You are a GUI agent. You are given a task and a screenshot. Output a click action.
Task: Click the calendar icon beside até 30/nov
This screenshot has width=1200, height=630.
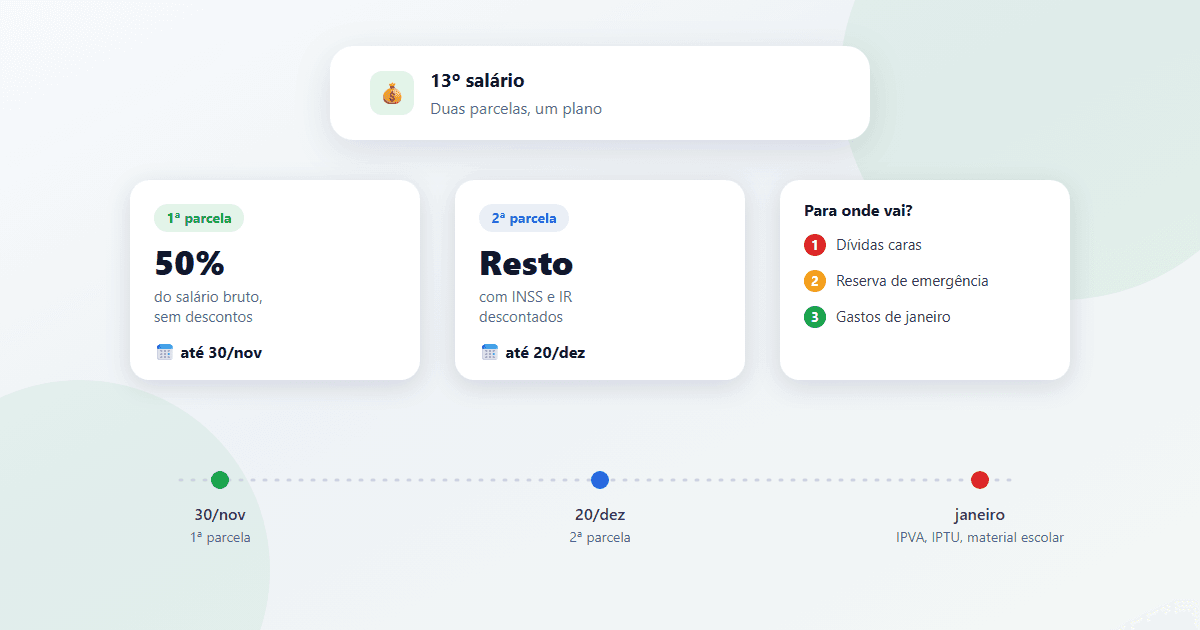click(165, 352)
